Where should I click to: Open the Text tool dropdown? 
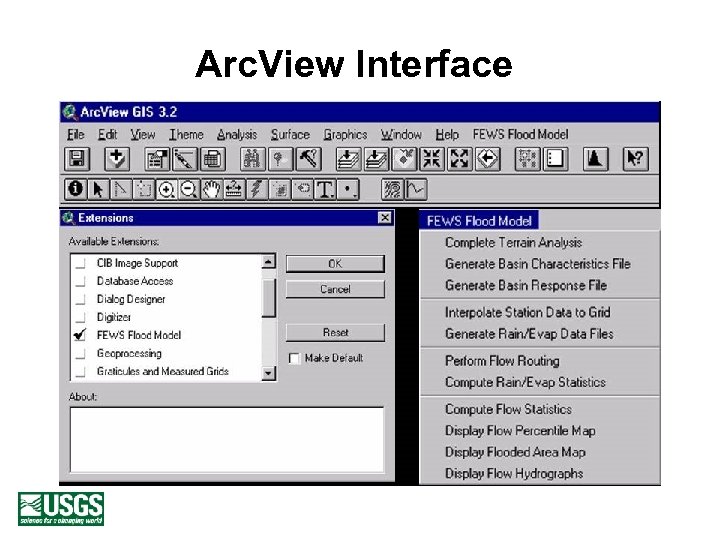pyautogui.click(x=325, y=189)
